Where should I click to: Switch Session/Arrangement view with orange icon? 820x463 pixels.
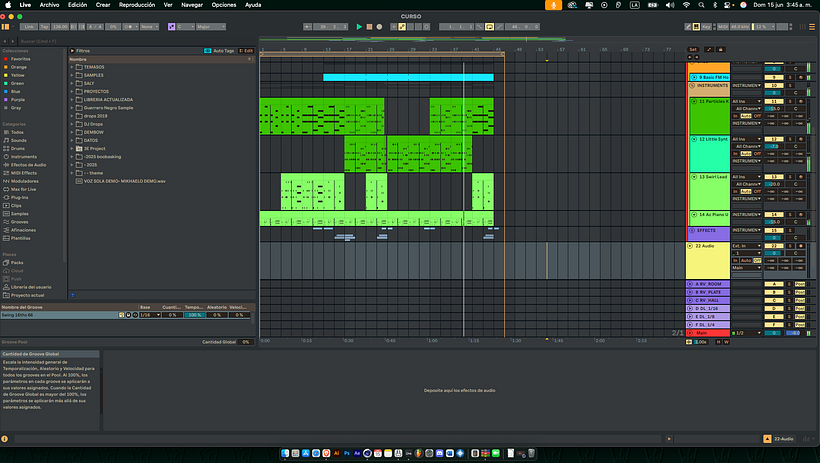[x=5, y=27]
